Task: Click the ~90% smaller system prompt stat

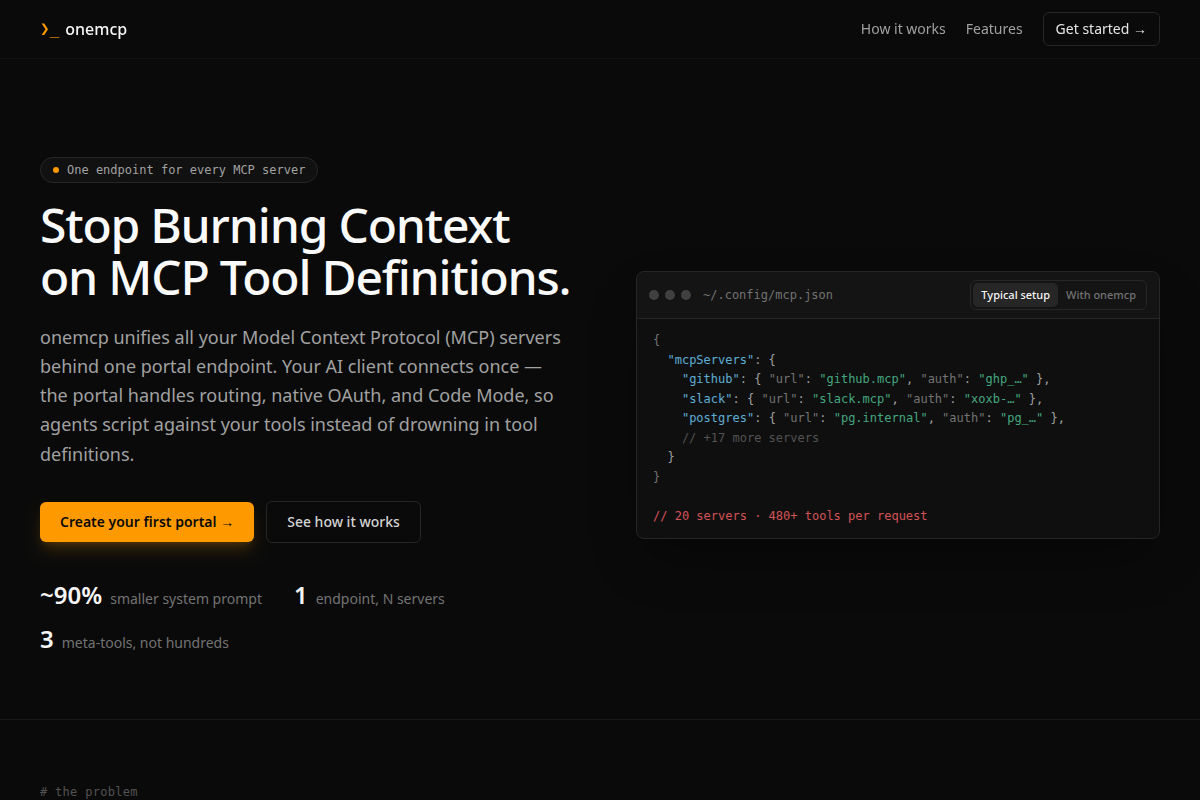Action: 151,597
